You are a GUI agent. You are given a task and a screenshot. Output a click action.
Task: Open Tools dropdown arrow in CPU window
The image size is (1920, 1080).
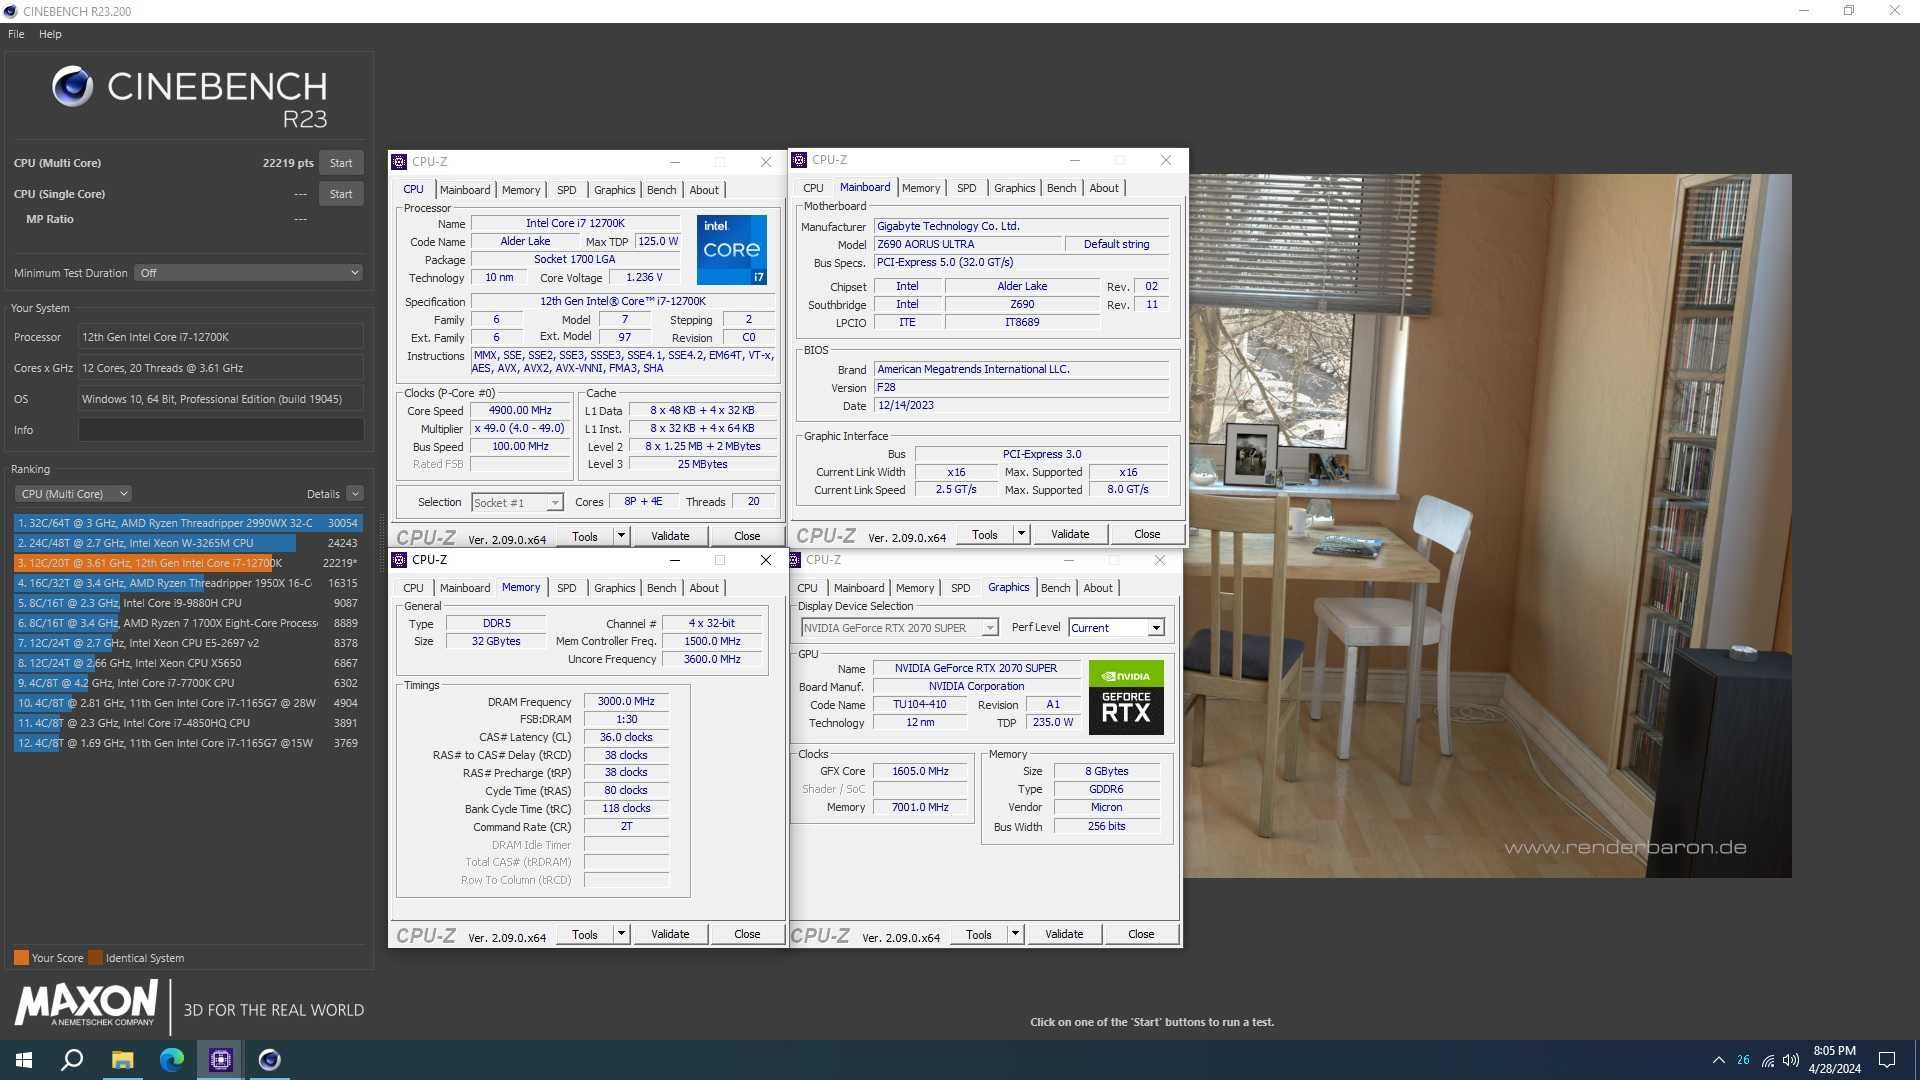click(x=621, y=536)
